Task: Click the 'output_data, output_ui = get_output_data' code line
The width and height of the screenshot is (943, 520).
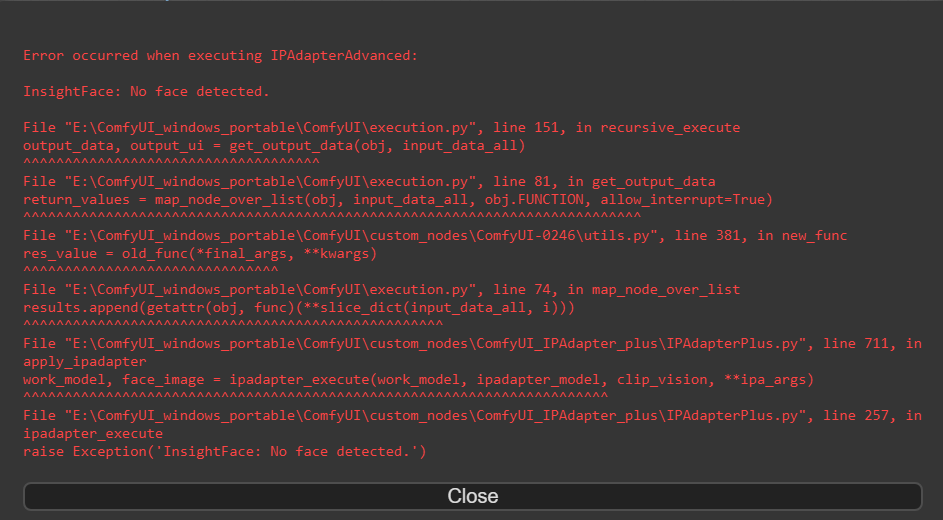Action: coord(274,145)
